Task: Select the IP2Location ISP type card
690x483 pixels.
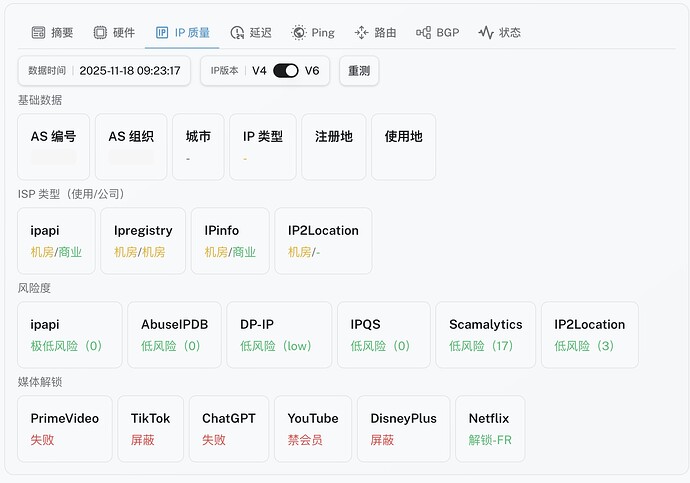Action: click(x=323, y=240)
